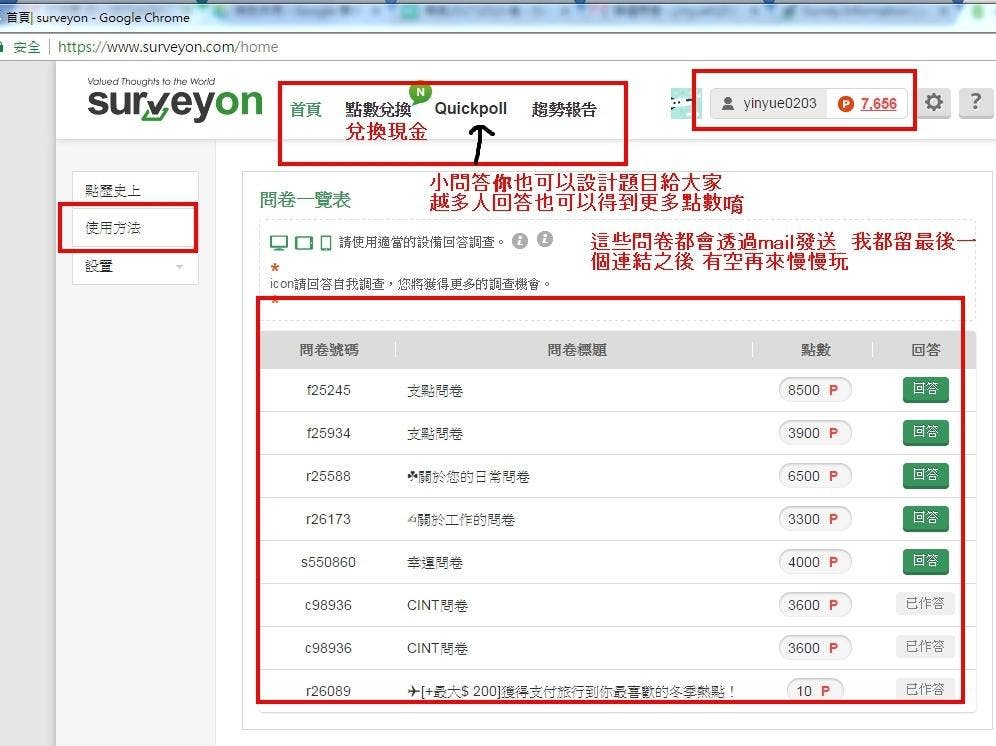The width and height of the screenshot is (996, 746).
Task: Click the 回答 column header
Action: [x=925, y=349]
